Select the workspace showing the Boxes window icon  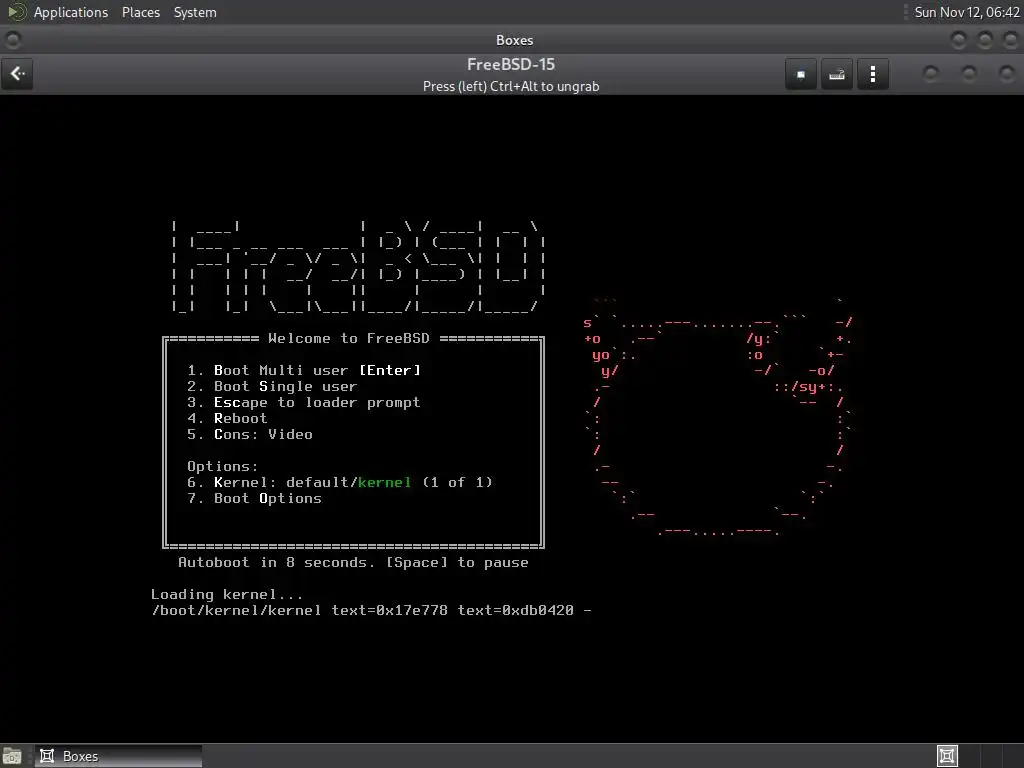947,756
